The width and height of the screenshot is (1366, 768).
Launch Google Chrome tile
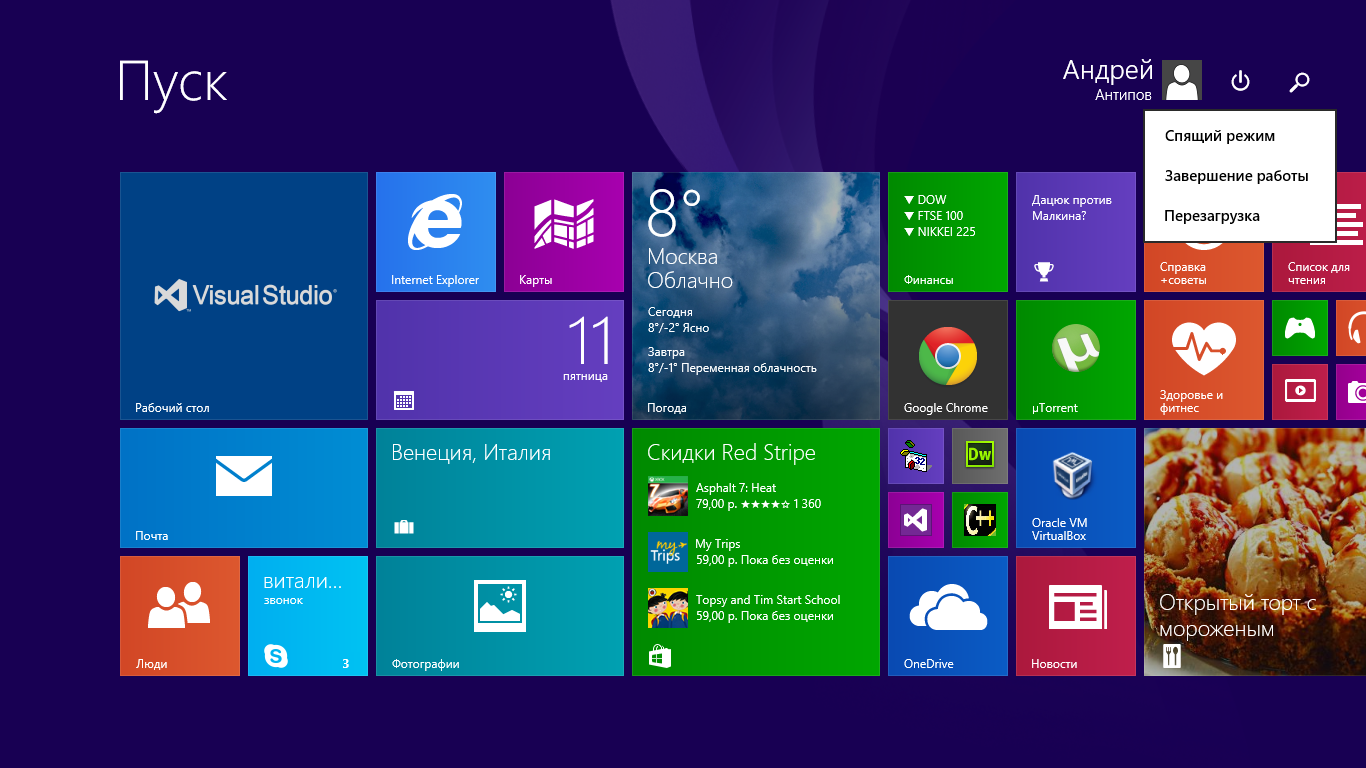coord(947,360)
